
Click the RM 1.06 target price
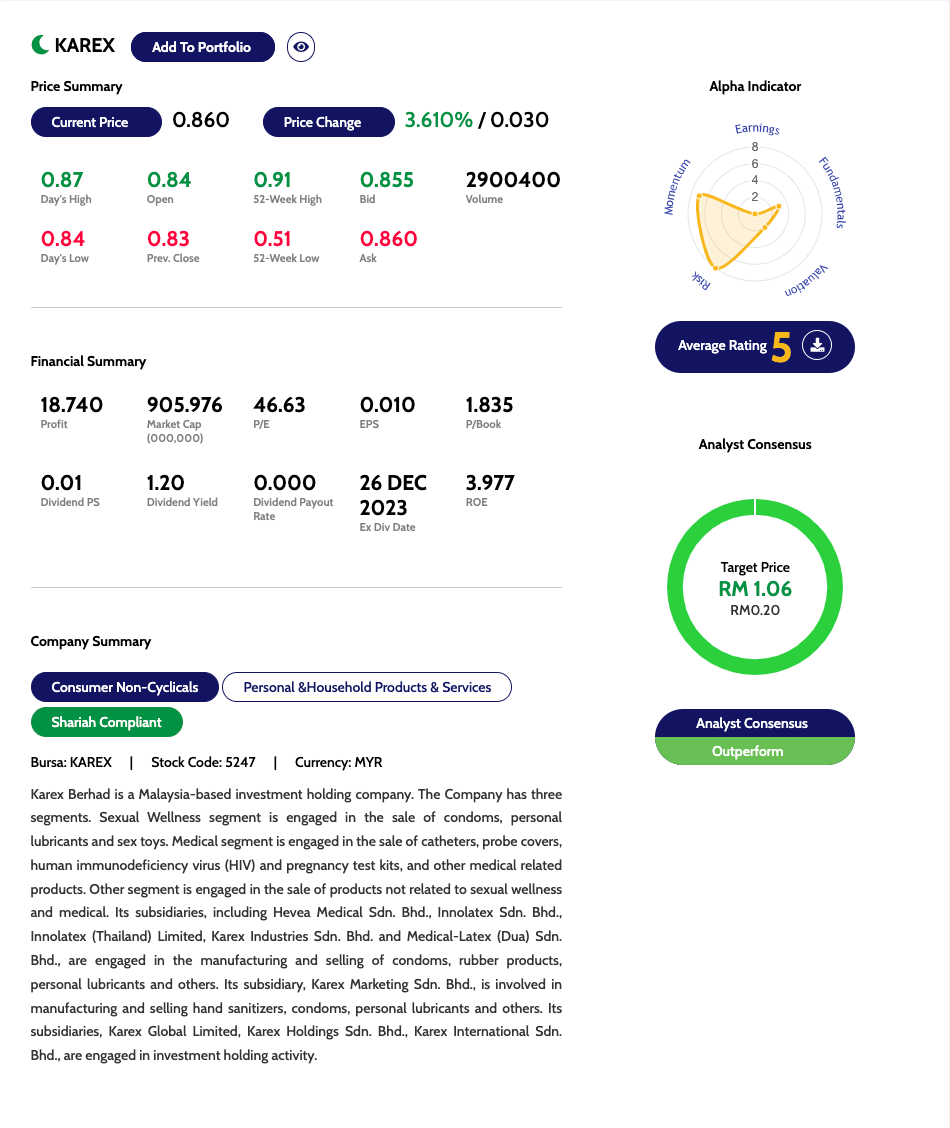point(755,589)
